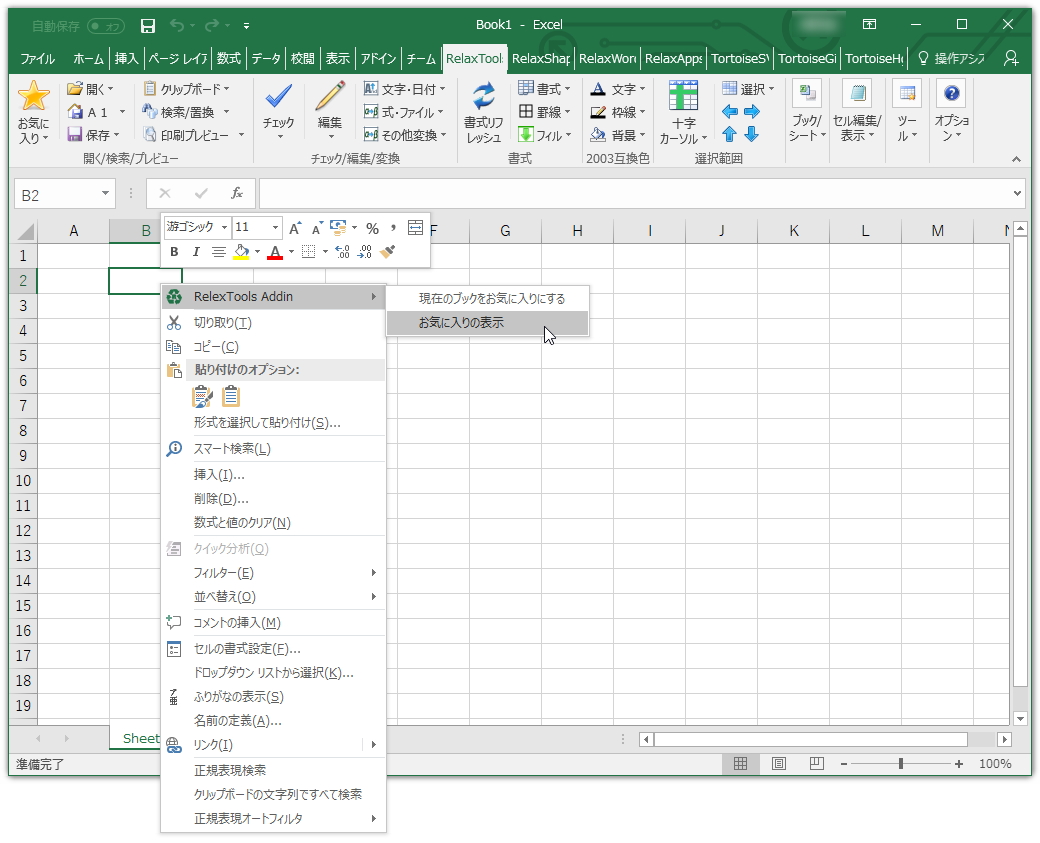Choose セルの書式設定(F)... from context menu
The image size is (1040, 843).
(273, 649)
